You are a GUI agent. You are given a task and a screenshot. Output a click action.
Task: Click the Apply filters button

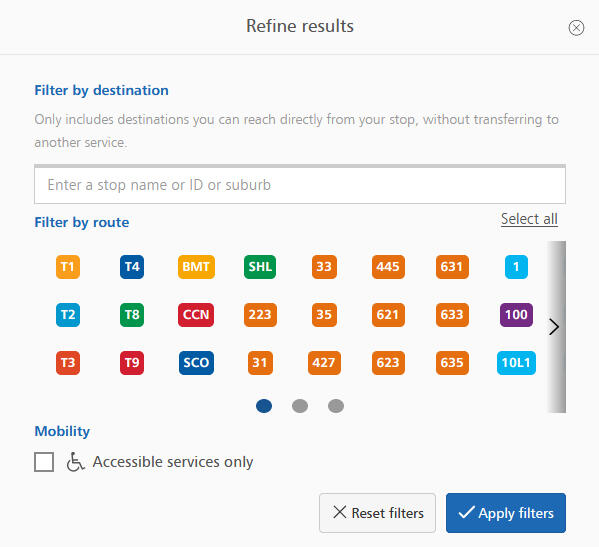[506, 513]
